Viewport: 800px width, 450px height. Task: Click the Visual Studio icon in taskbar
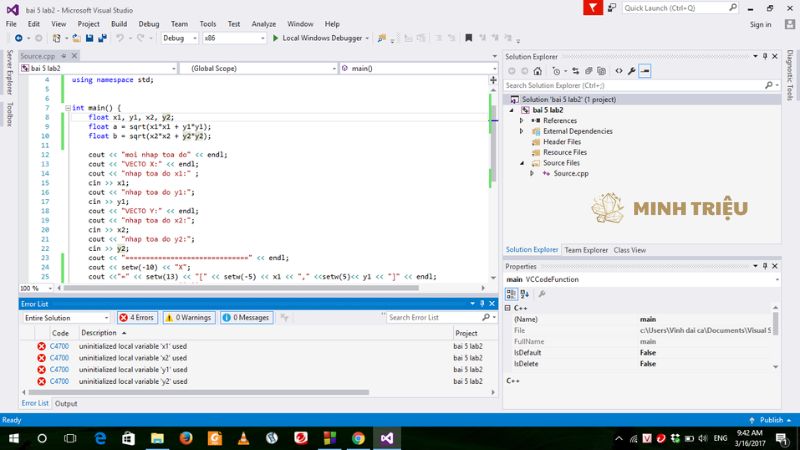click(x=387, y=438)
